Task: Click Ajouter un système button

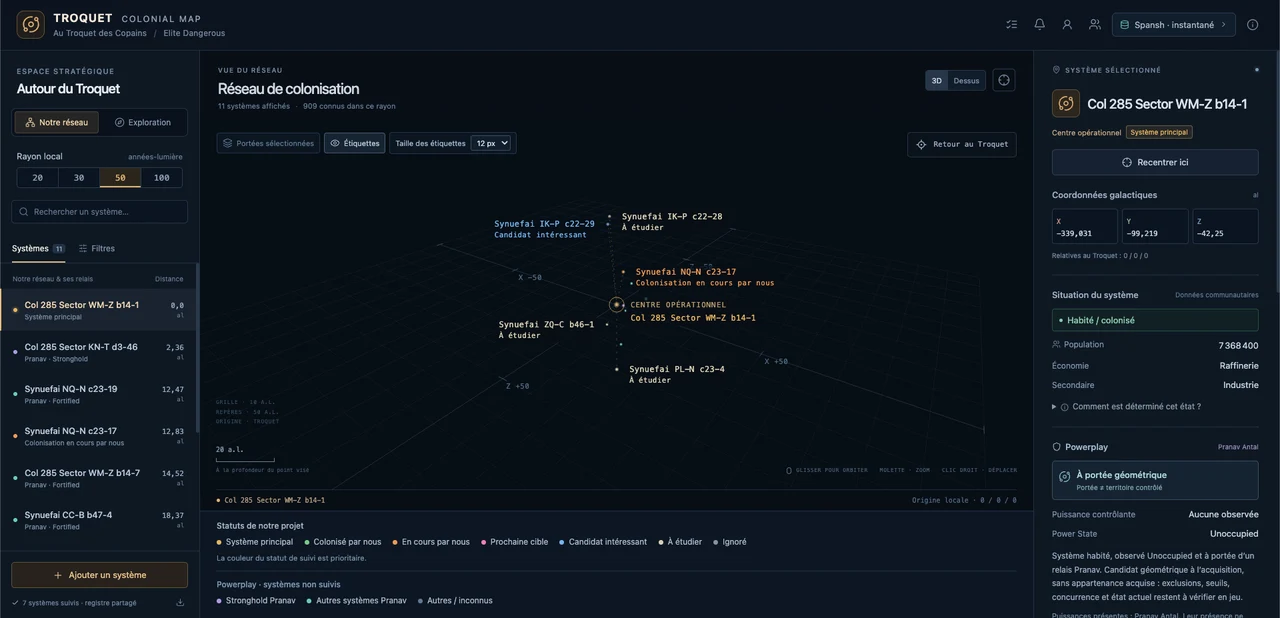Action: click(100, 575)
